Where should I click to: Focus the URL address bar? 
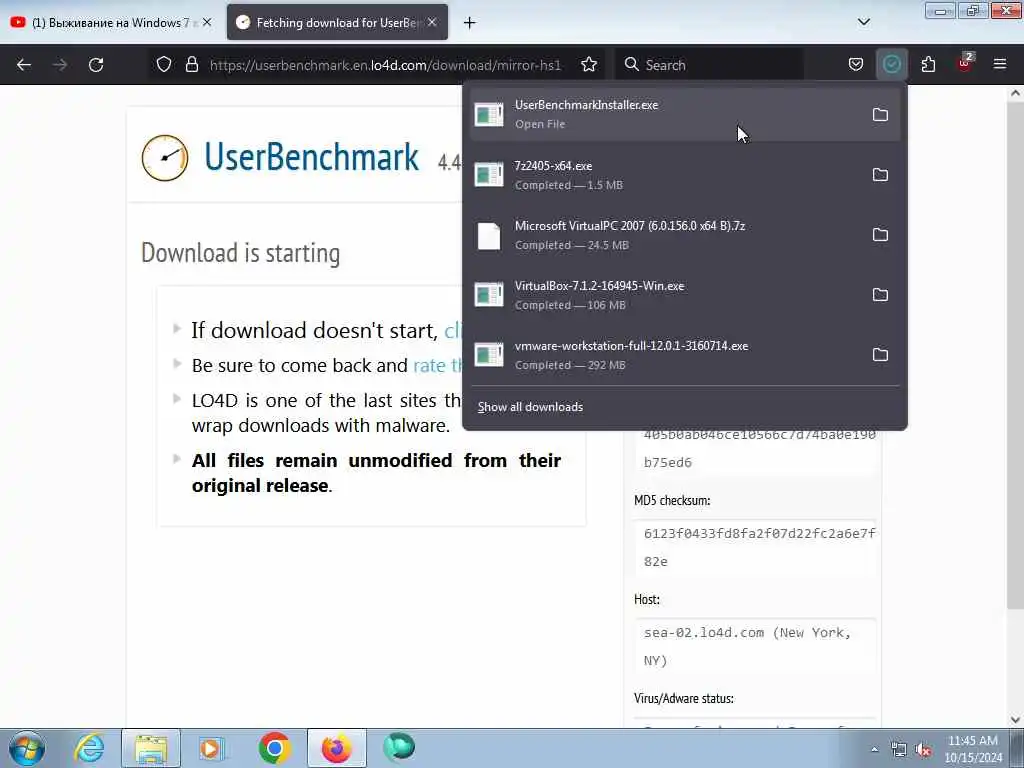coord(385,65)
